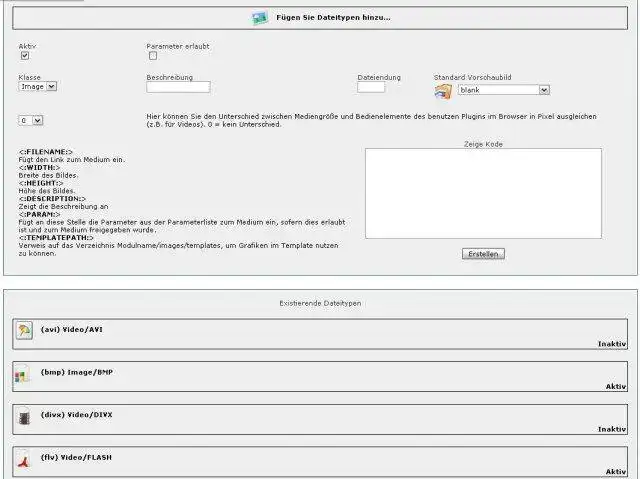This screenshot has width=640, height=479.
Task: Click the Inaktiv status of the AVI row
Action: (x=612, y=344)
